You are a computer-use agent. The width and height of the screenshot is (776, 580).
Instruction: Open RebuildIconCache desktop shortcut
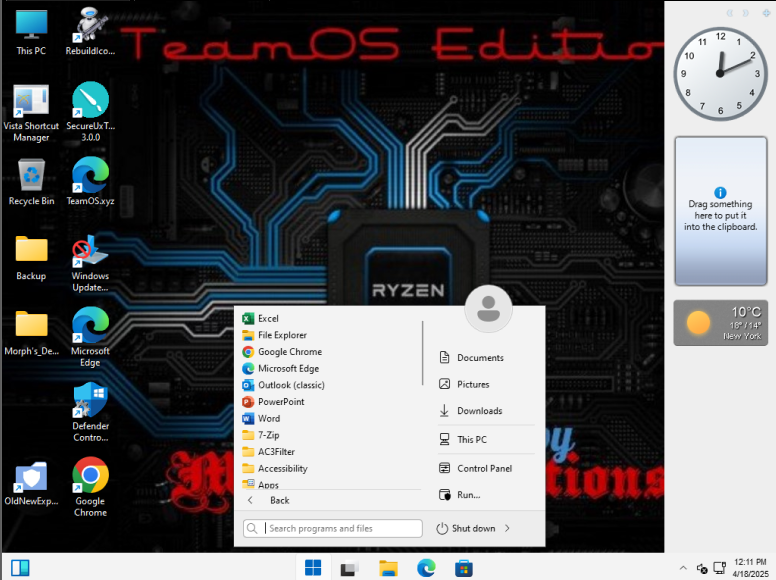[90, 31]
